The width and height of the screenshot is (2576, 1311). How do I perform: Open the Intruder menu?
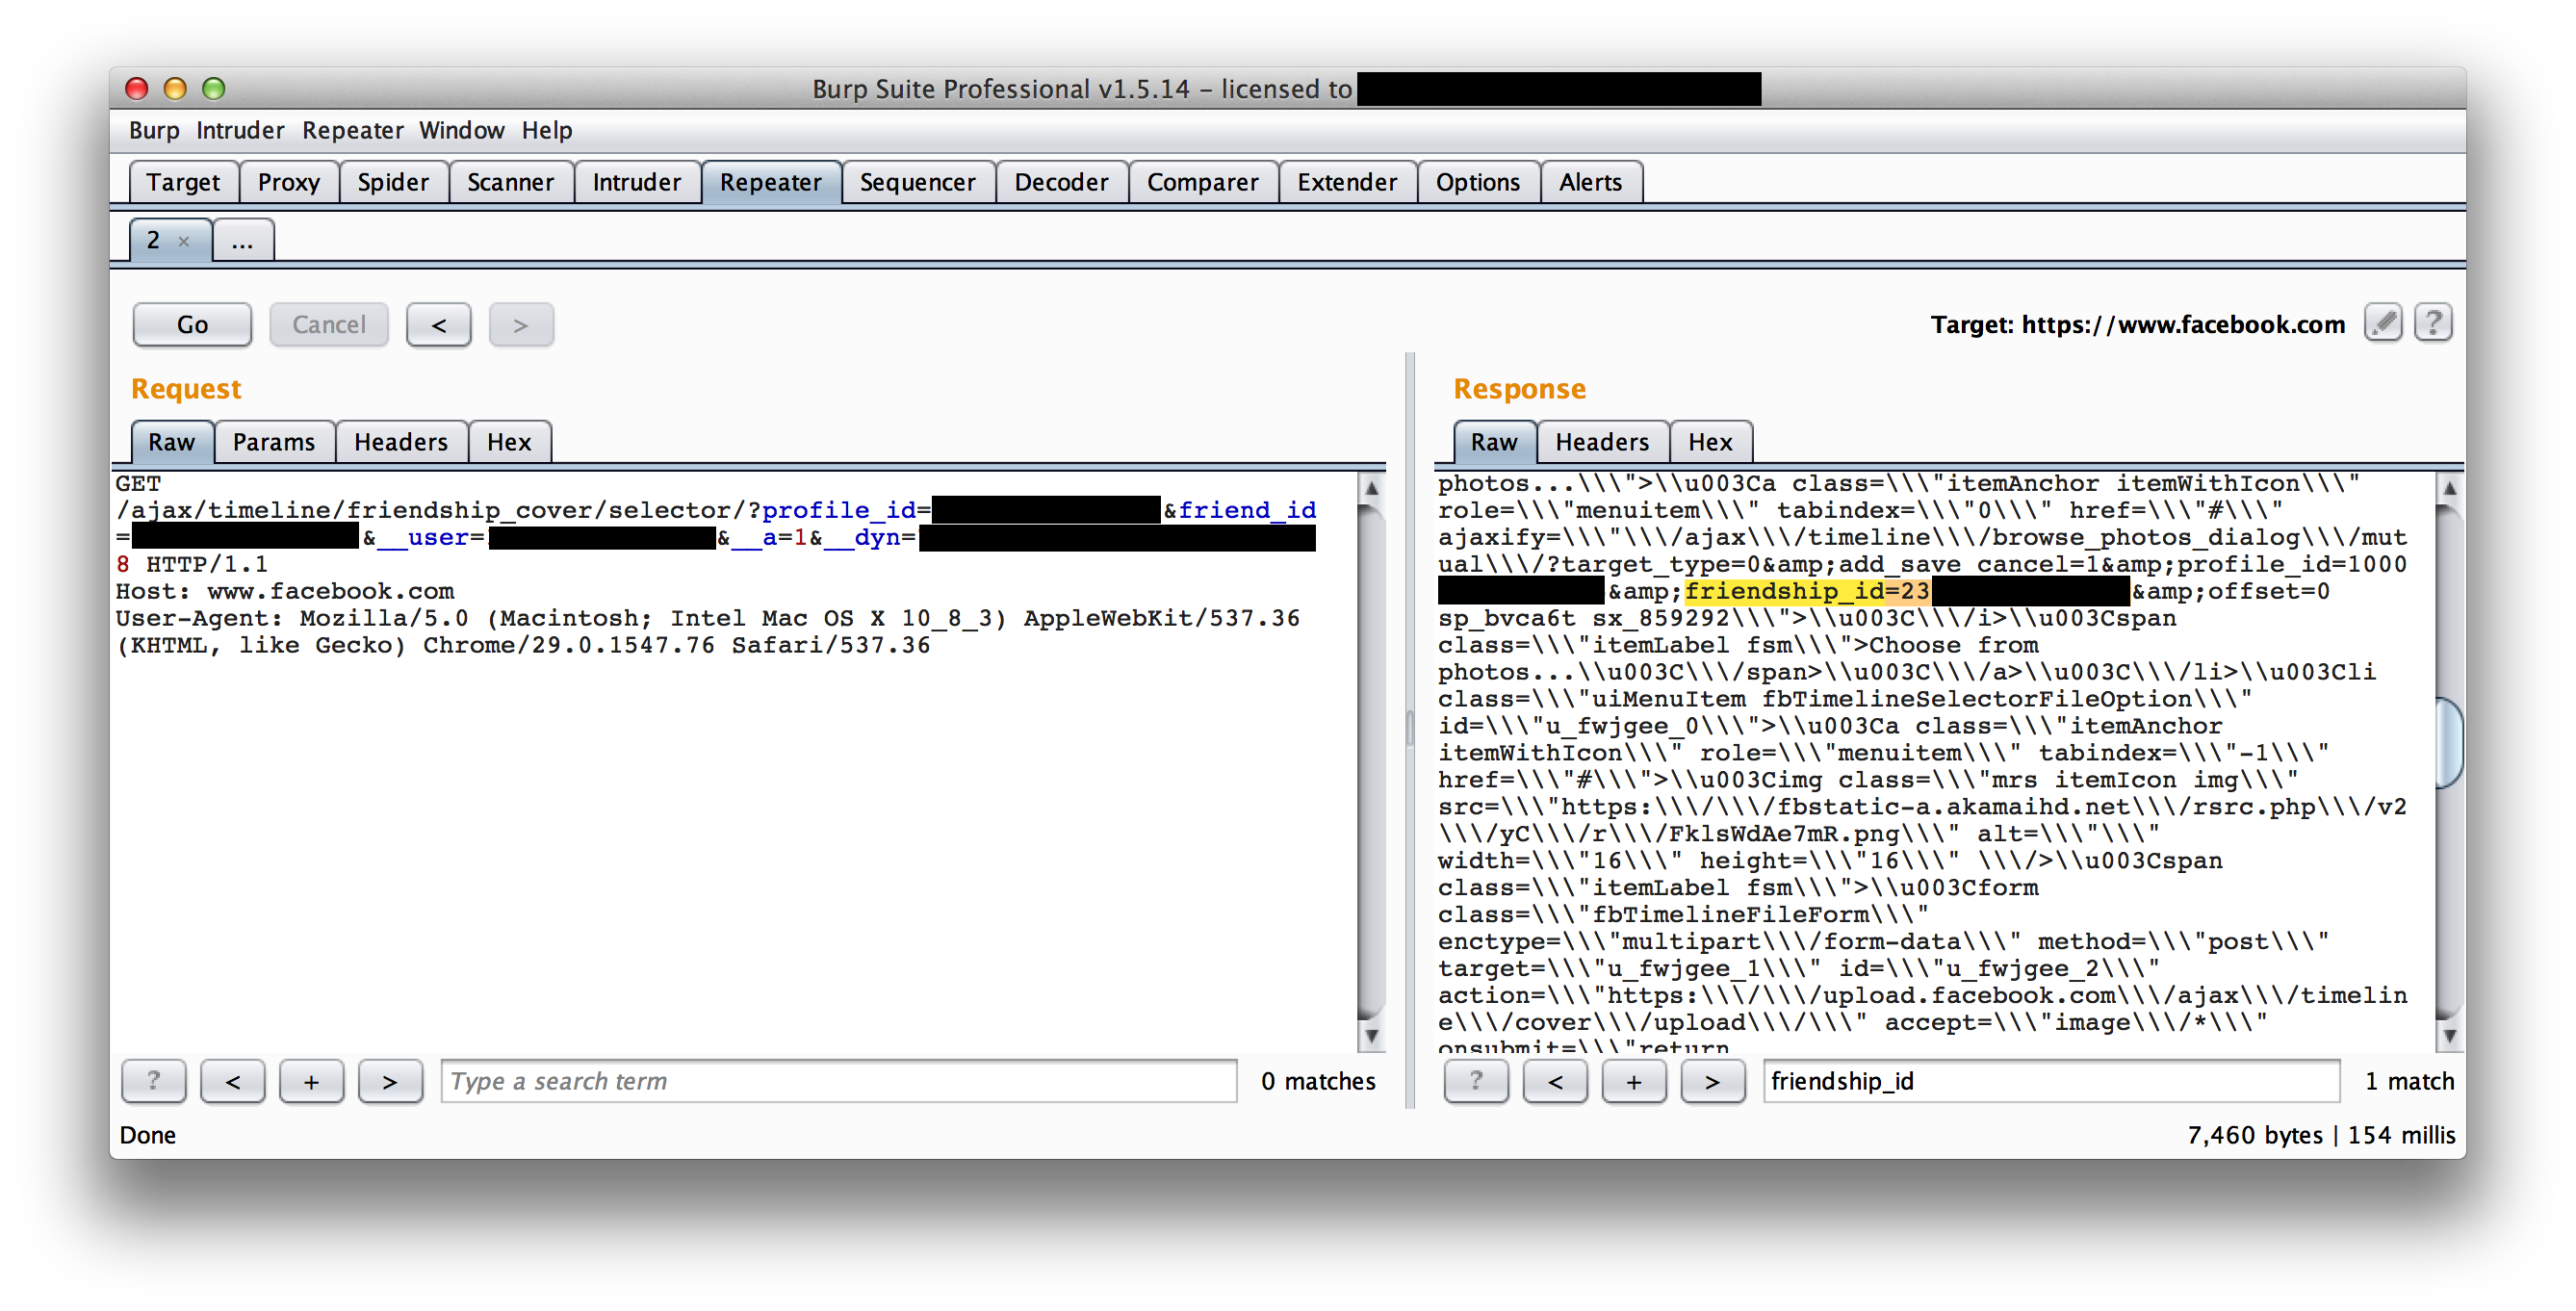(x=240, y=130)
